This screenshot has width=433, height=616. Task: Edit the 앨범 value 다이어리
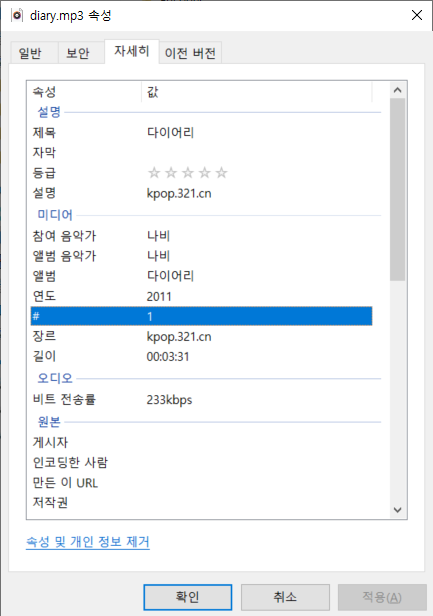pyautogui.click(x=170, y=276)
